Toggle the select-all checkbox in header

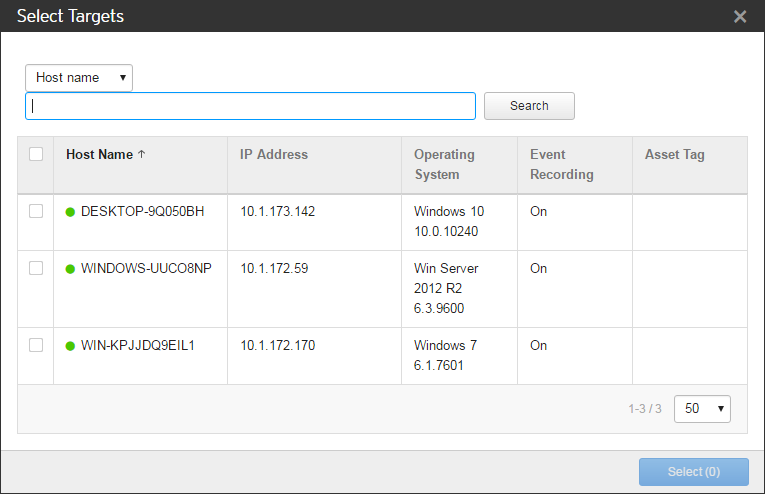36,154
